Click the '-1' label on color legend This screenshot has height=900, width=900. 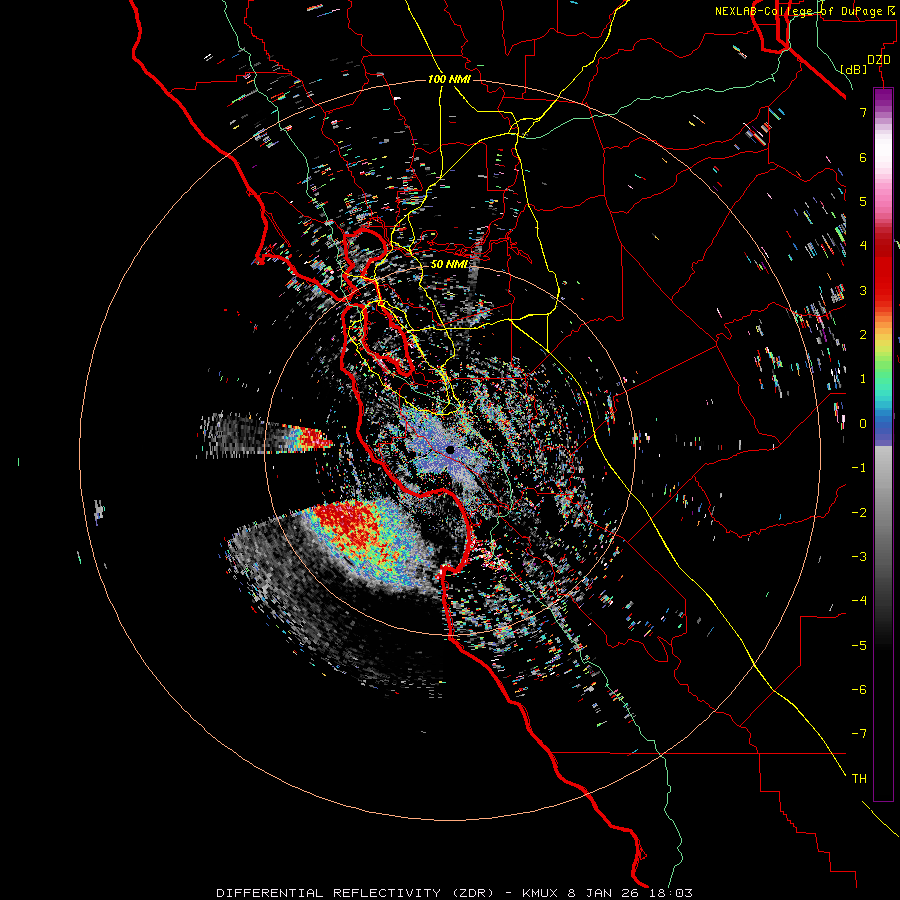(x=859, y=468)
